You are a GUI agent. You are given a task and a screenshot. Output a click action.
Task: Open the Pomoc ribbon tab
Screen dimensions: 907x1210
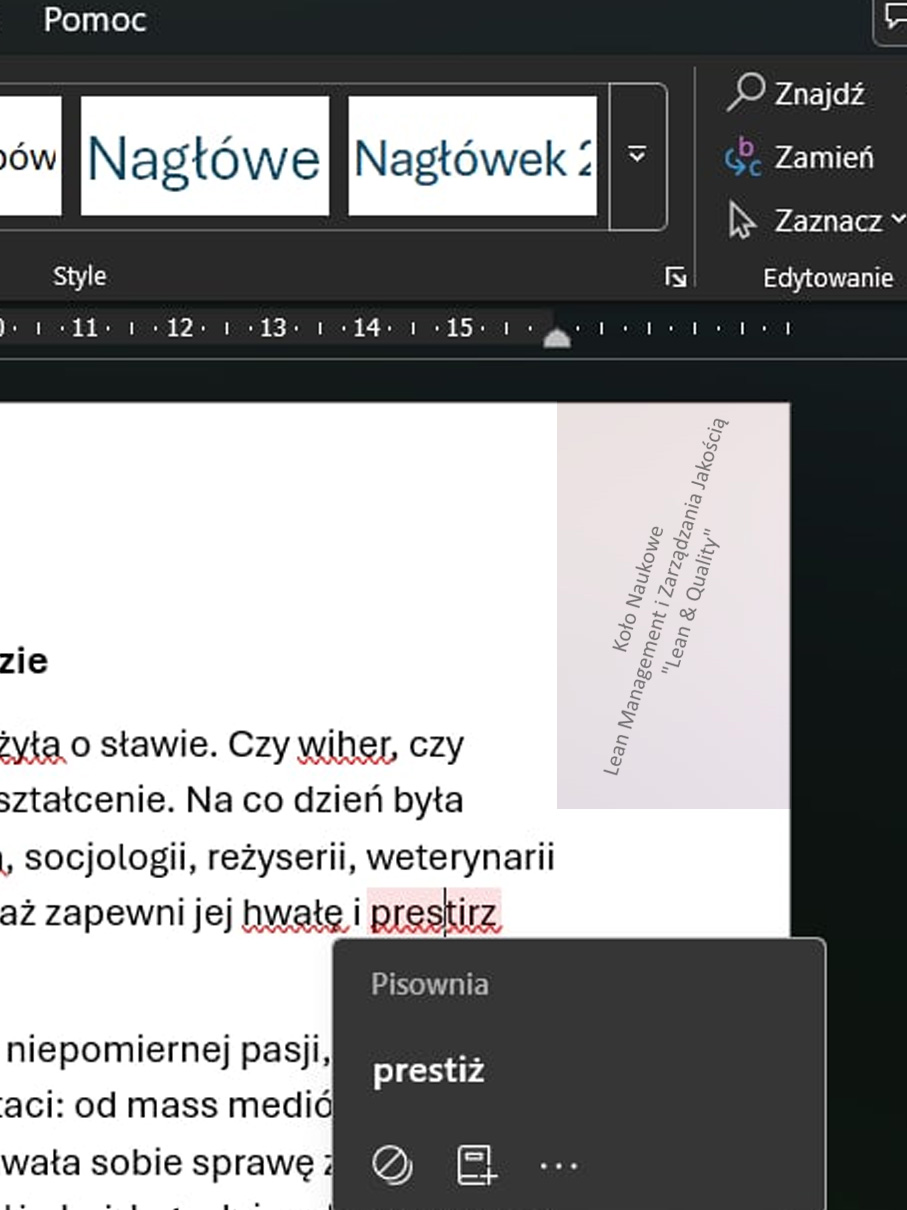(x=95, y=20)
